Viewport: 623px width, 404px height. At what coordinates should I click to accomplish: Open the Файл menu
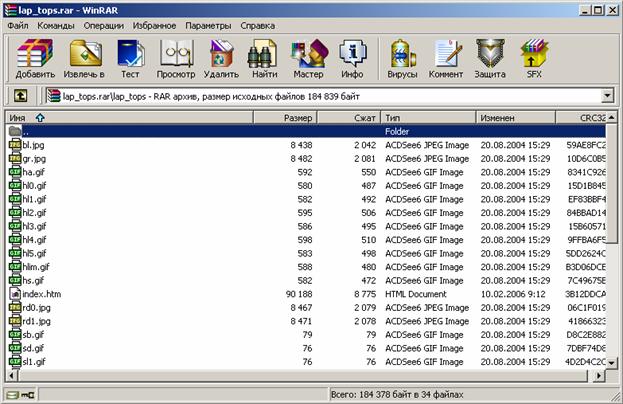pos(17,24)
